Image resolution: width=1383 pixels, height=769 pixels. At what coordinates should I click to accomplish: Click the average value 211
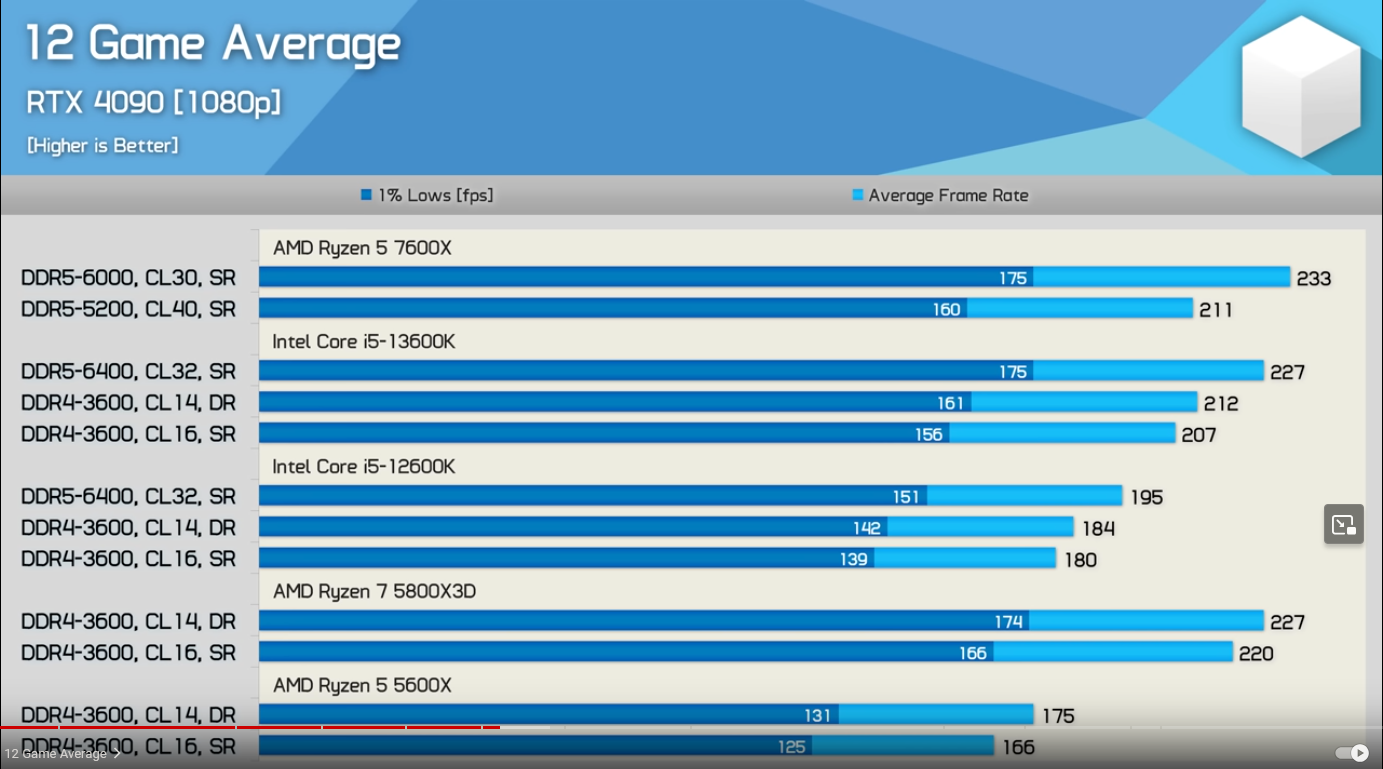pos(1216,310)
